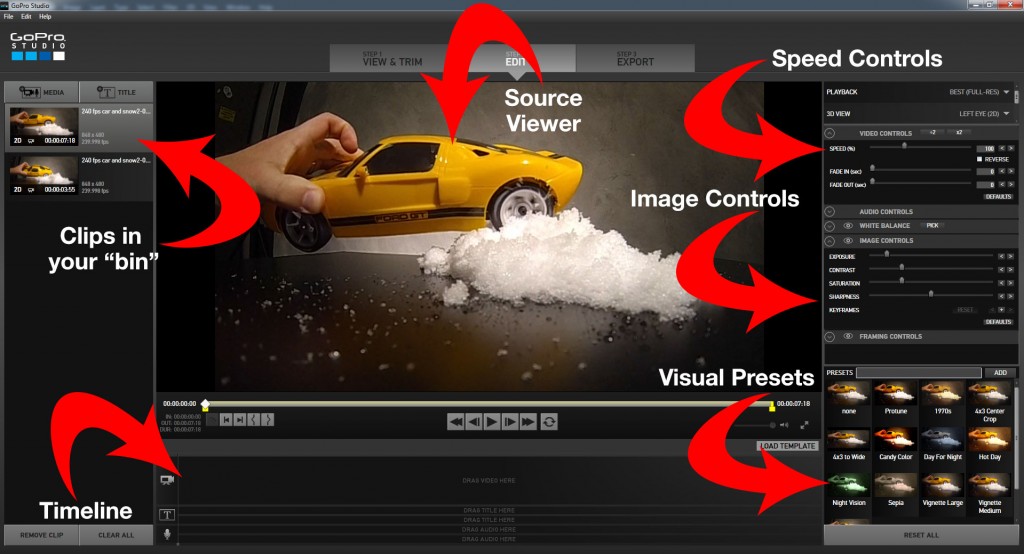Toggle Image Controls eye visibility icon
Screen dimensions: 1024x554
point(846,241)
